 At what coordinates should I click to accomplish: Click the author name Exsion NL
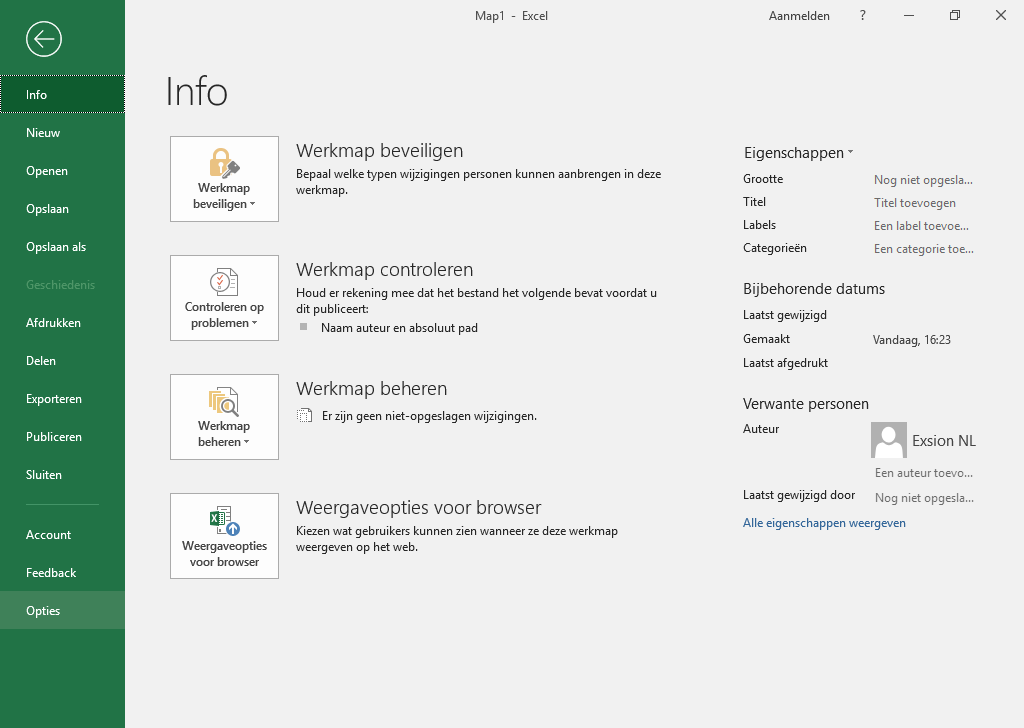pyautogui.click(x=944, y=441)
